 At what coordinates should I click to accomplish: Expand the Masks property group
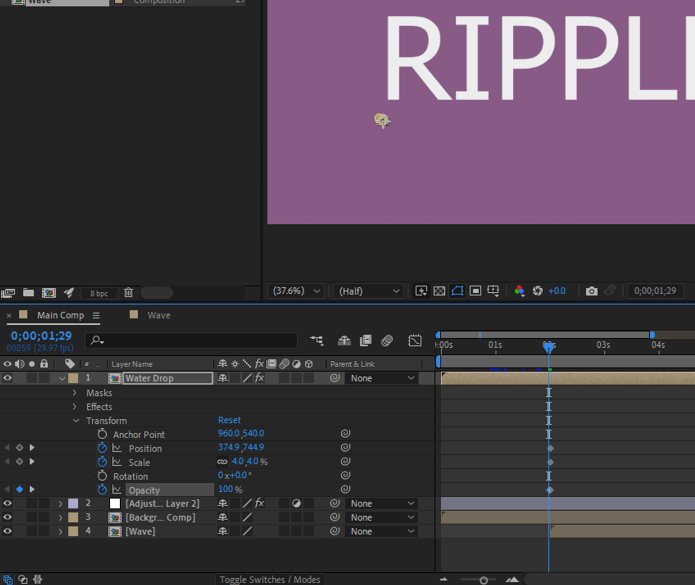74,393
